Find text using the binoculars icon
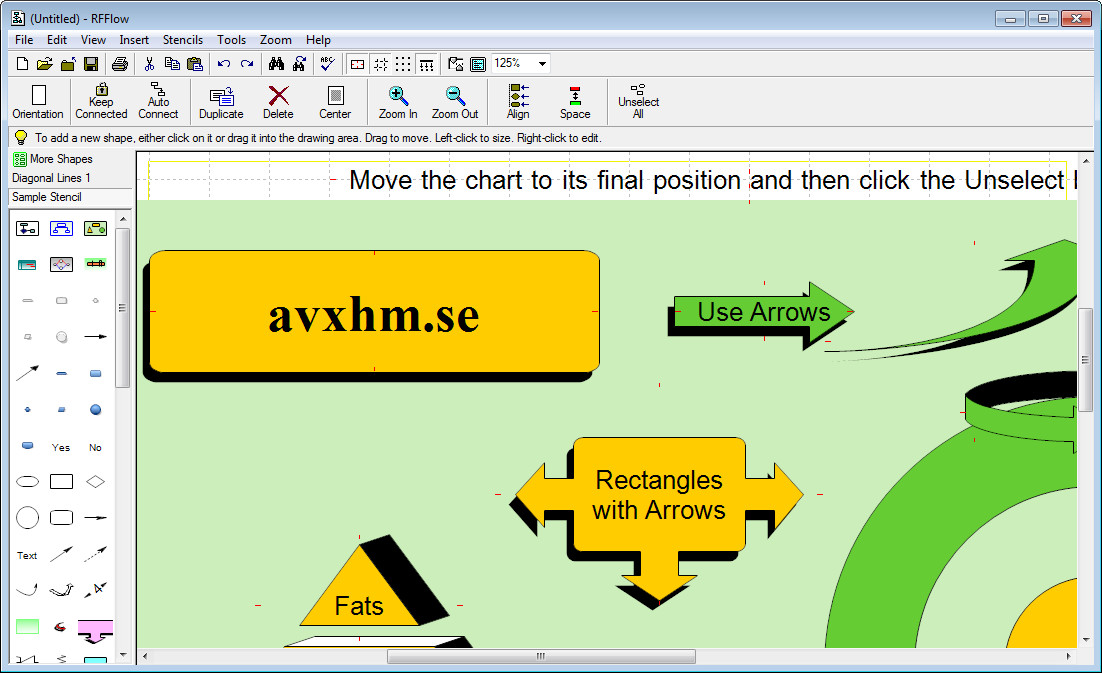 tap(276, 64)
